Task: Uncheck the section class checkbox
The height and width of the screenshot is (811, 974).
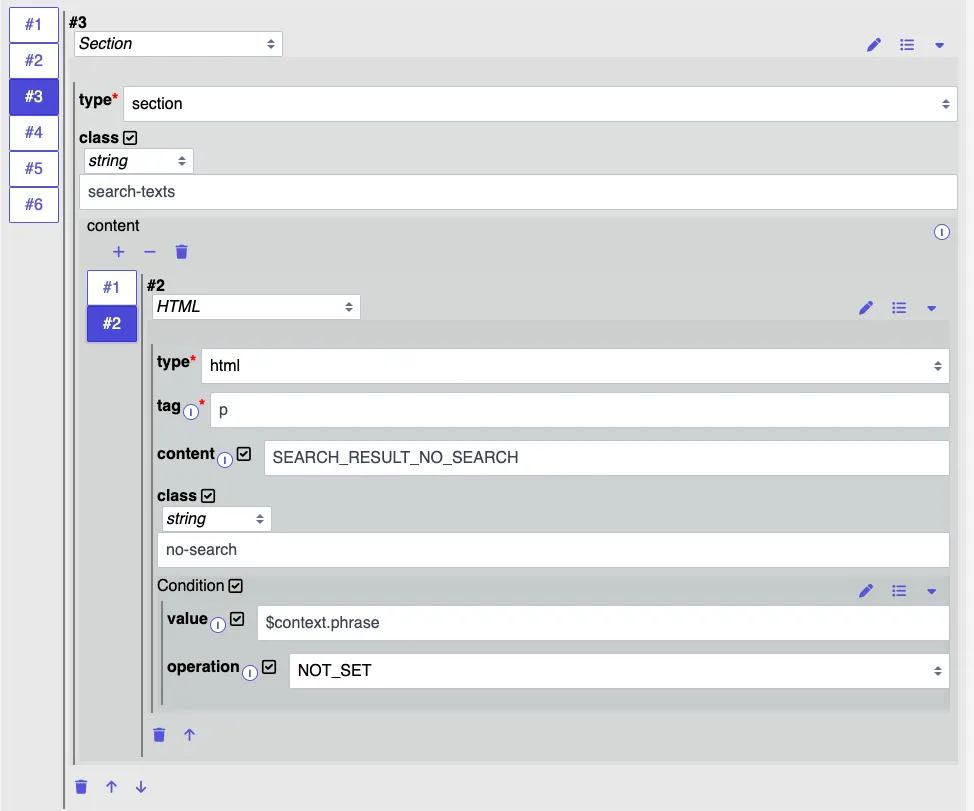Action: pyautogui.click(x=130, y=138)
